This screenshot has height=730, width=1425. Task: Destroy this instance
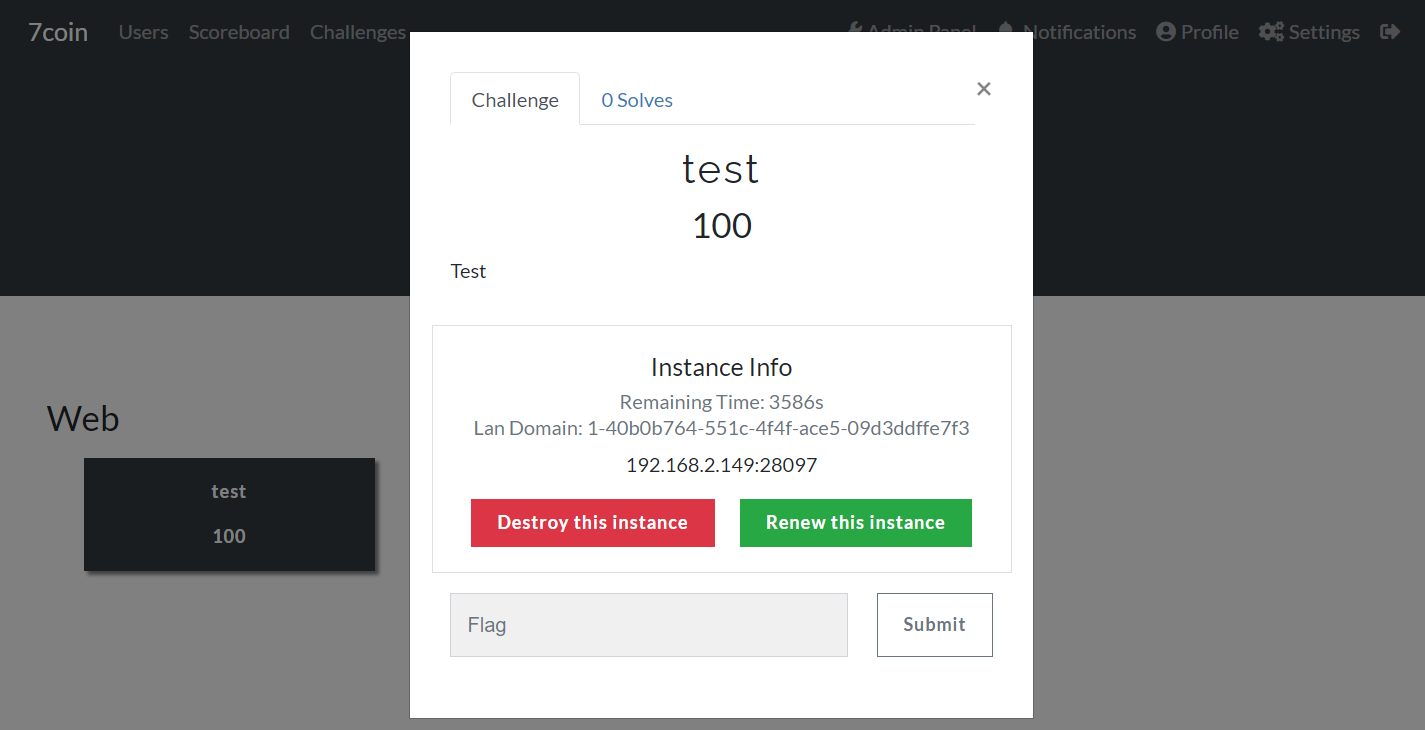point(593,523)
